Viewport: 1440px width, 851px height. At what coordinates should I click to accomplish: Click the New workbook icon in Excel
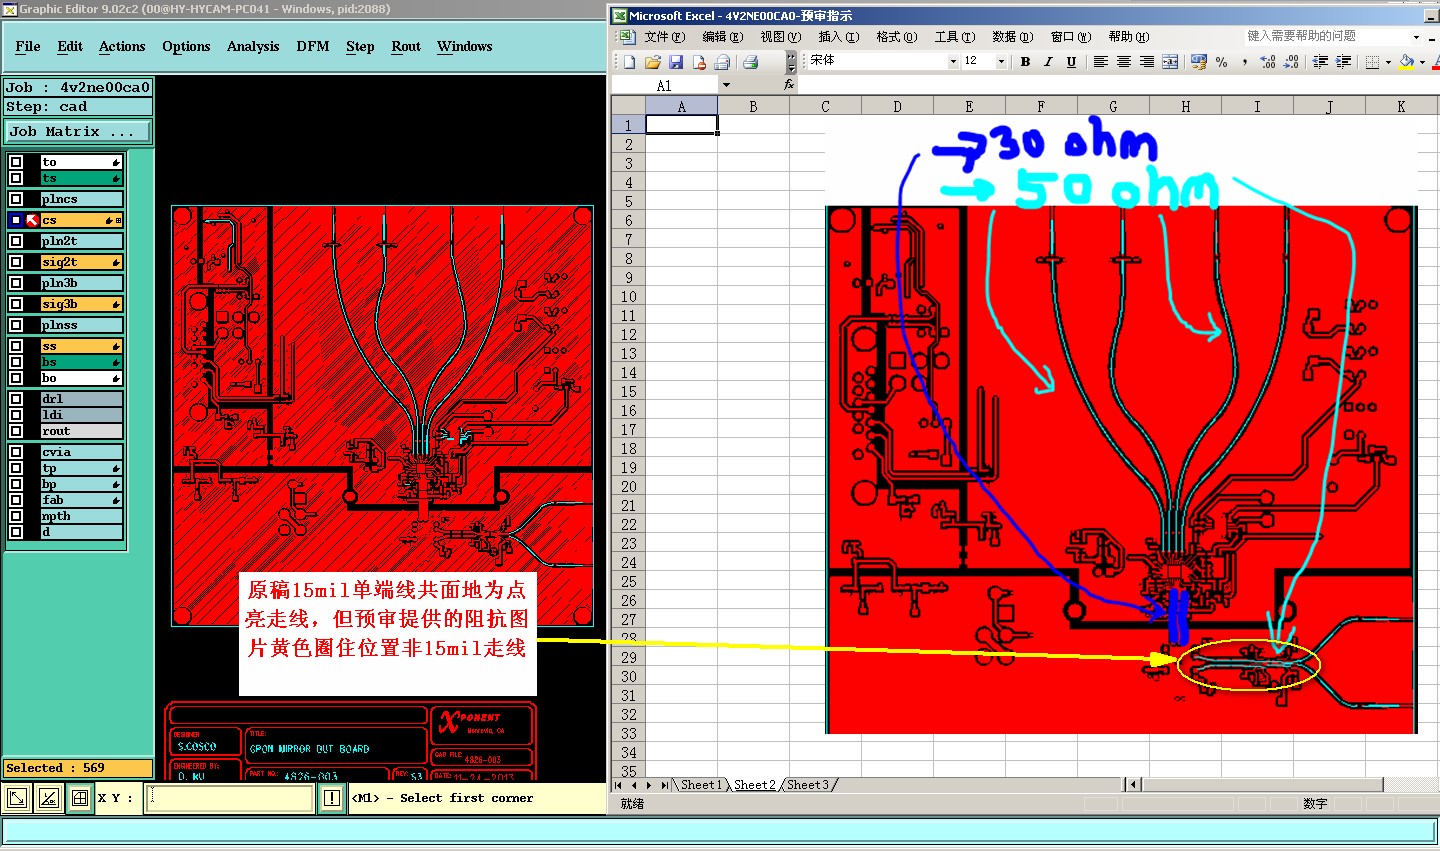point(630,62)
